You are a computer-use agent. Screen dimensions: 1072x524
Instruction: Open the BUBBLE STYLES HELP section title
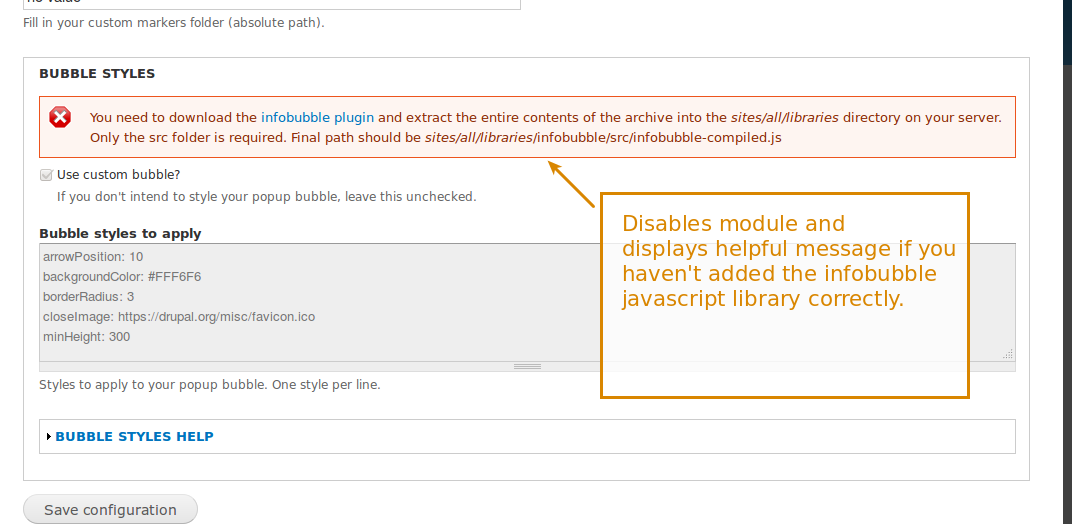(134, 437)
